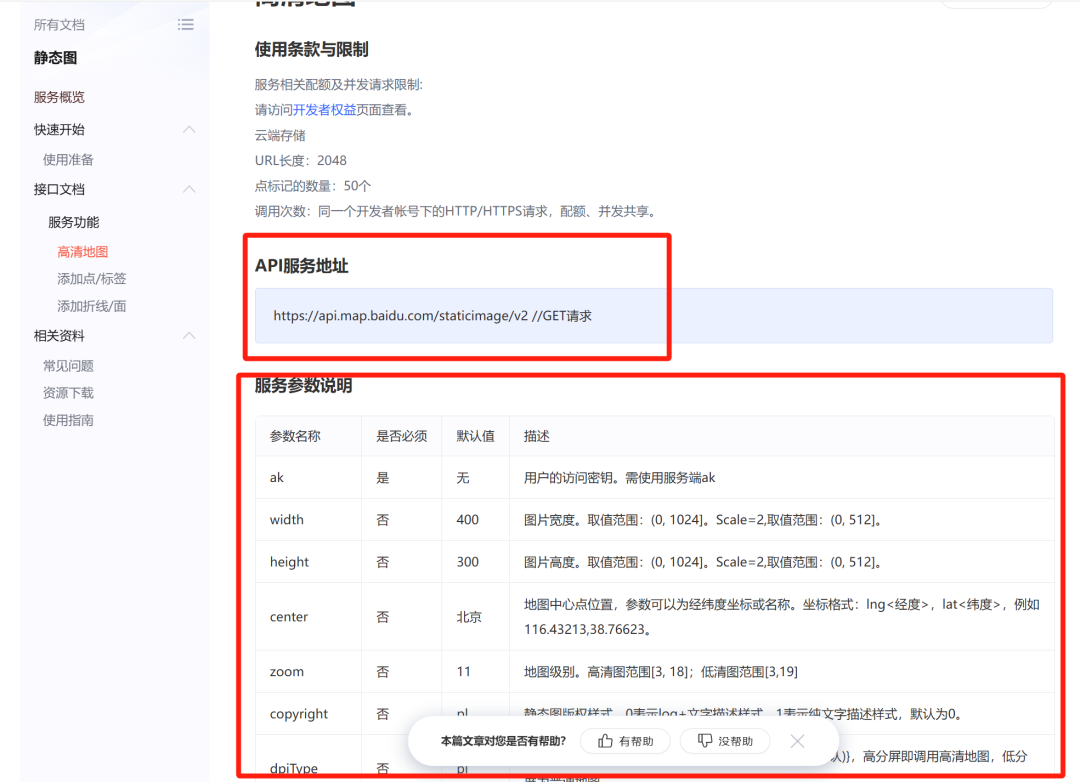This screenshot has width=1080, height=782.
Task: Click the API URL code block
Action: (x=653, y=316)
